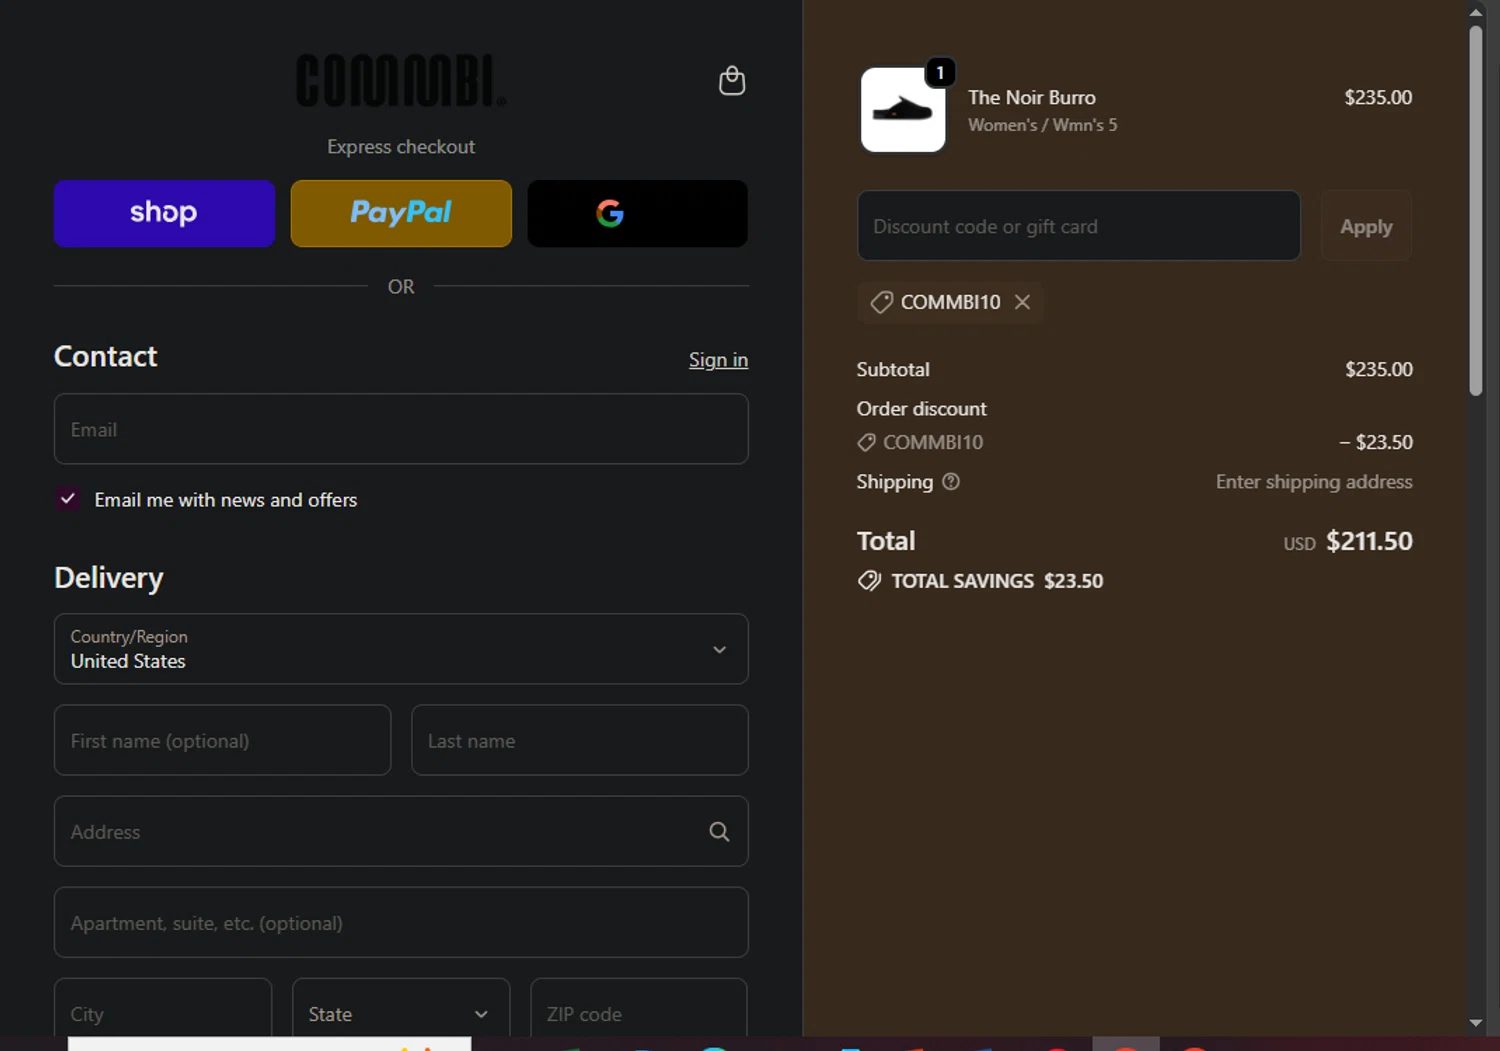The width and height of the screenshot is (1500, 1051).
Task: Click the scrollbar up arrow
Action: (1476, 12)
